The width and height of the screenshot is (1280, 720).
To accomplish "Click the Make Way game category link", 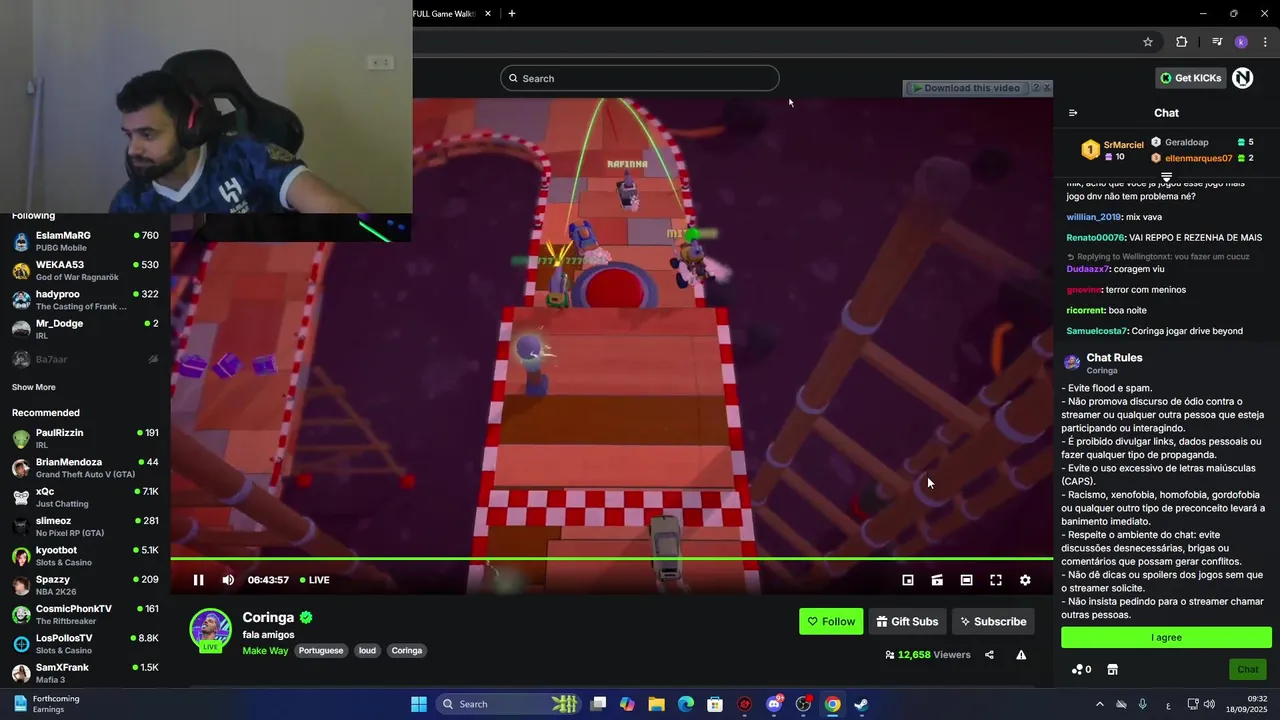I will click(x=265, y=651).
